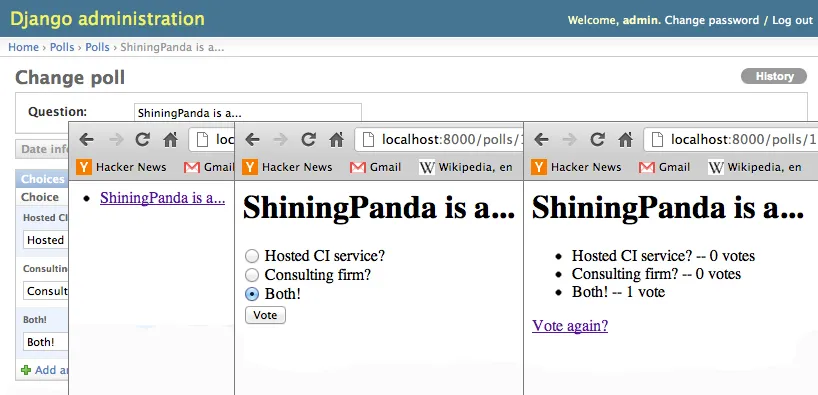Go back in the middle browser window
Image resolution: width=818 pixels, height=395 pixels.
[x=252, y=139]
